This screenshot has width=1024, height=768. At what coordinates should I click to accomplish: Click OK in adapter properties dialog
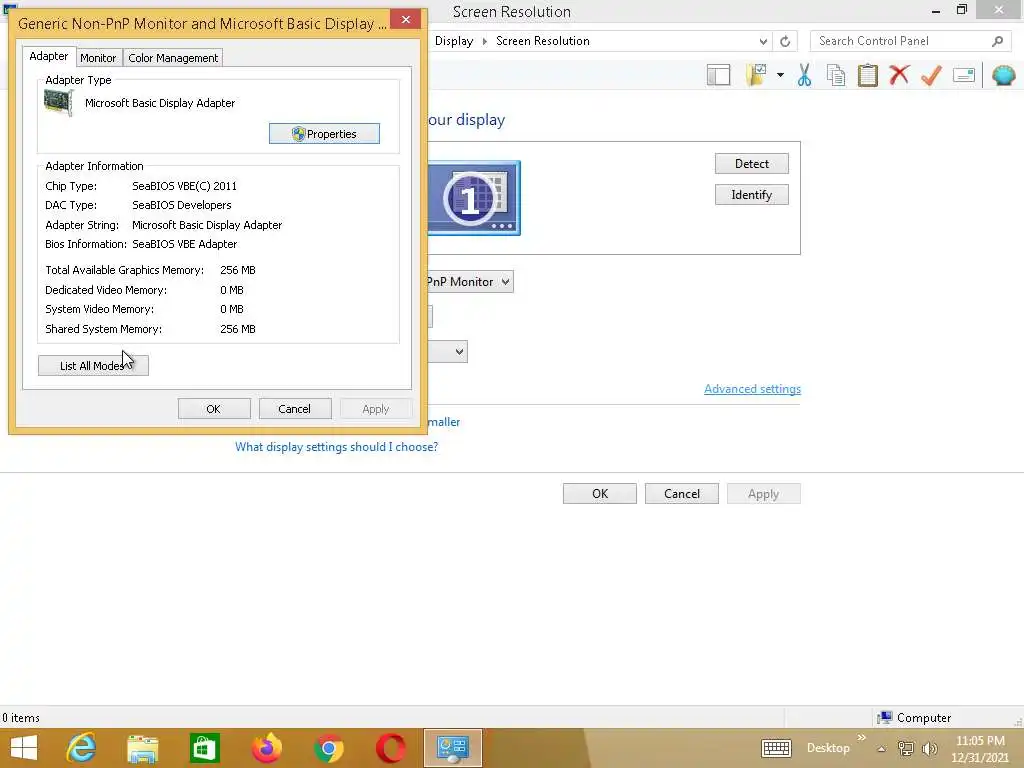(x=214, y=409)
